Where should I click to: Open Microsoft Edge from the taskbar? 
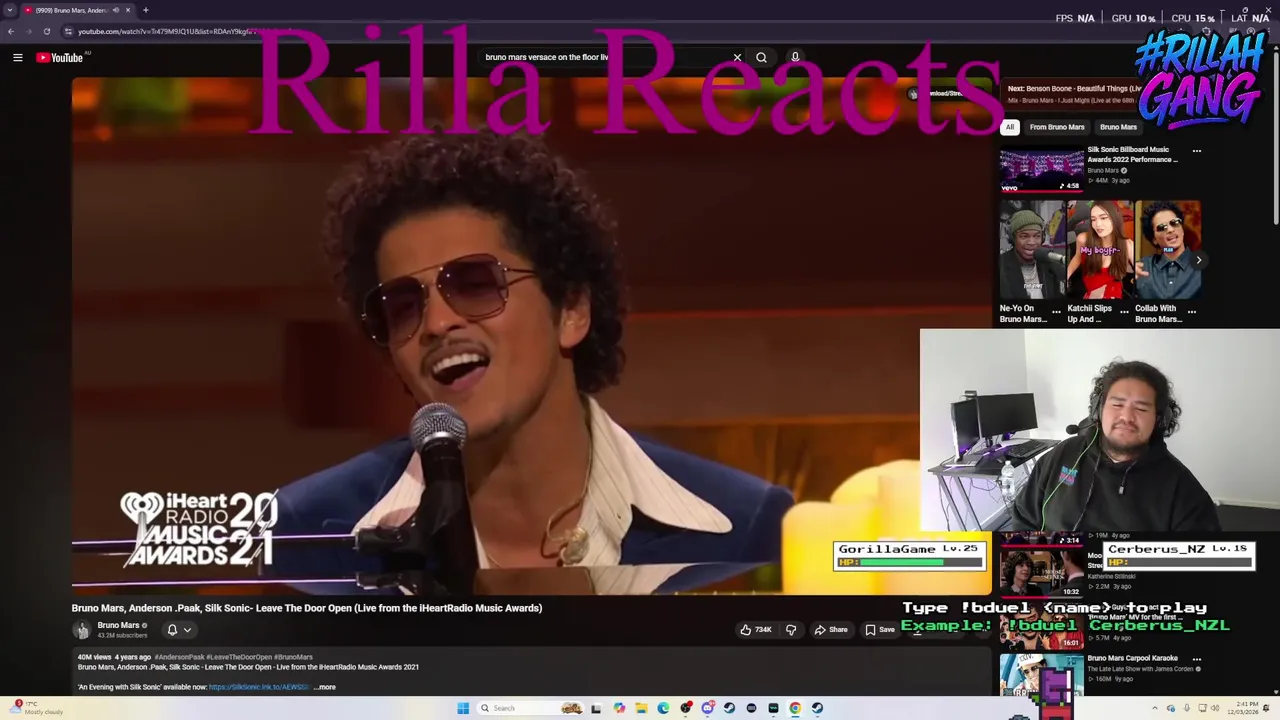tap(663, 708)
